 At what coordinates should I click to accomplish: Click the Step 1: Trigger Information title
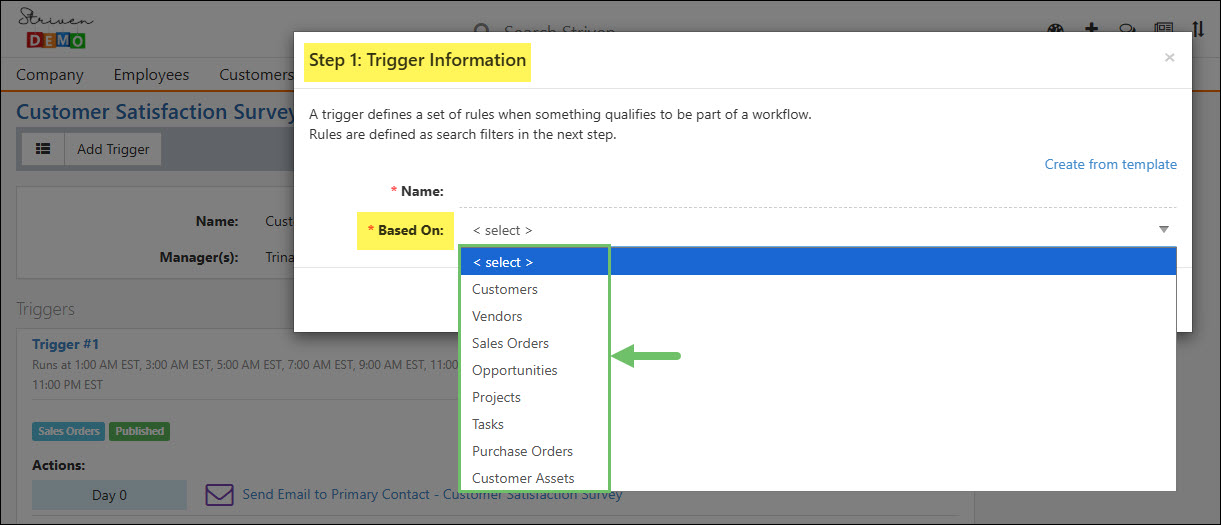point(417,60)
